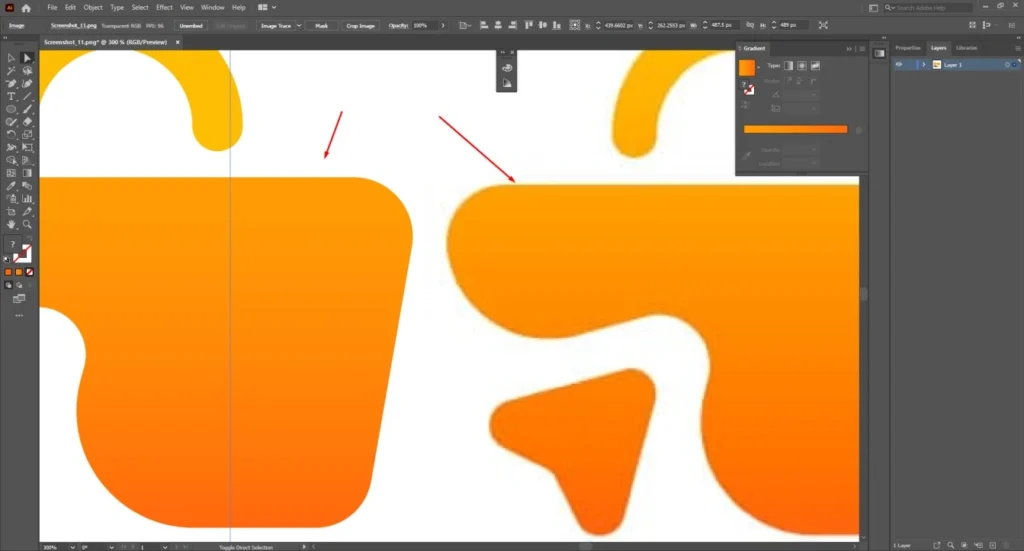Click the Unembed button
Viewport: 1024px width, 551px height.
click(191, 25)
